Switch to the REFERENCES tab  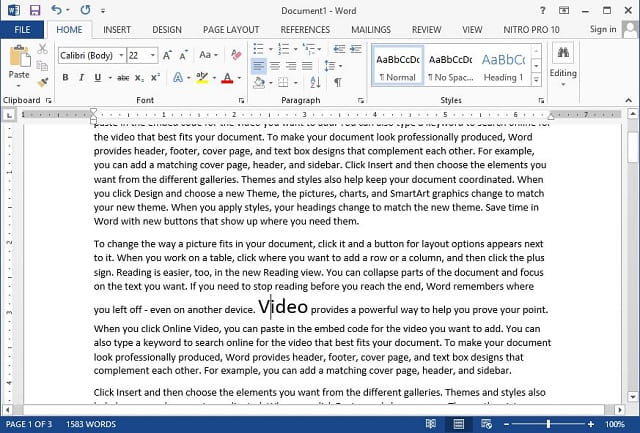point(305,30)
